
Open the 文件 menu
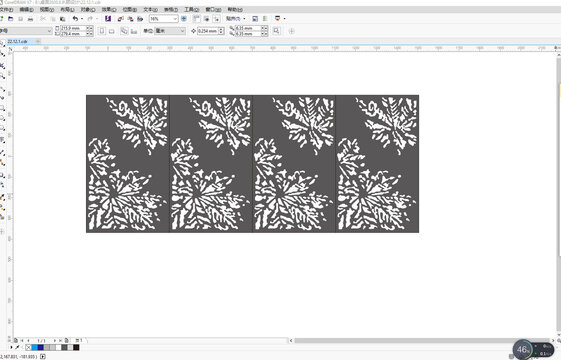pos(6,10)
